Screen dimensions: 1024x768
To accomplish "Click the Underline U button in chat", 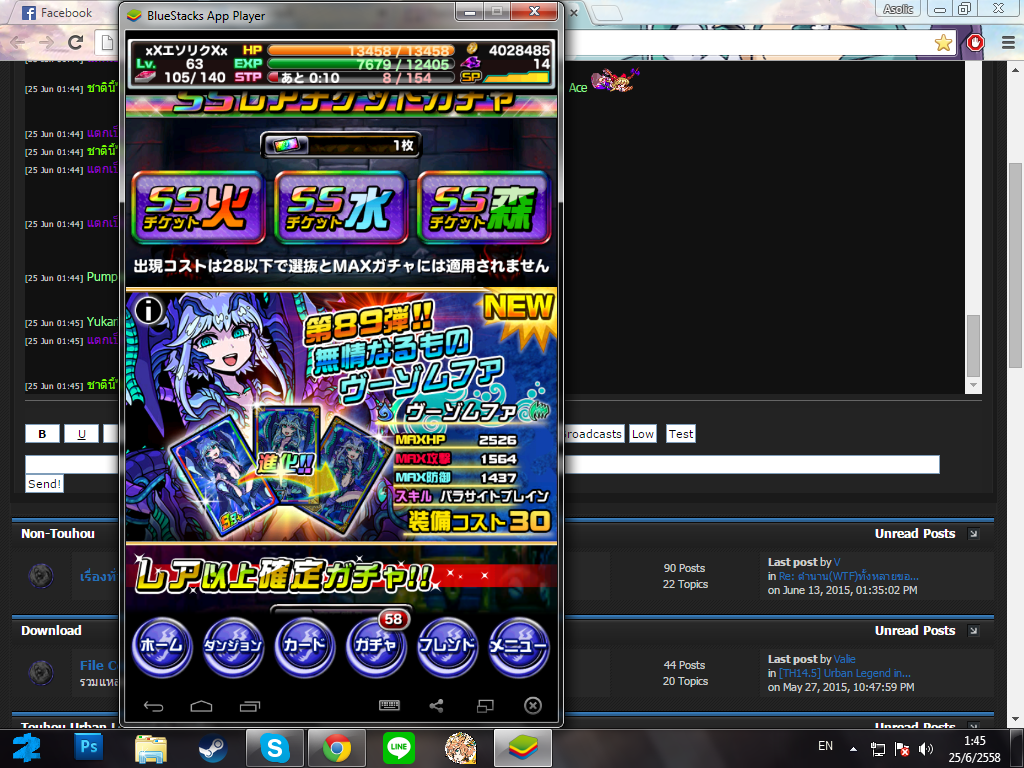I will (x=82, y=434).
